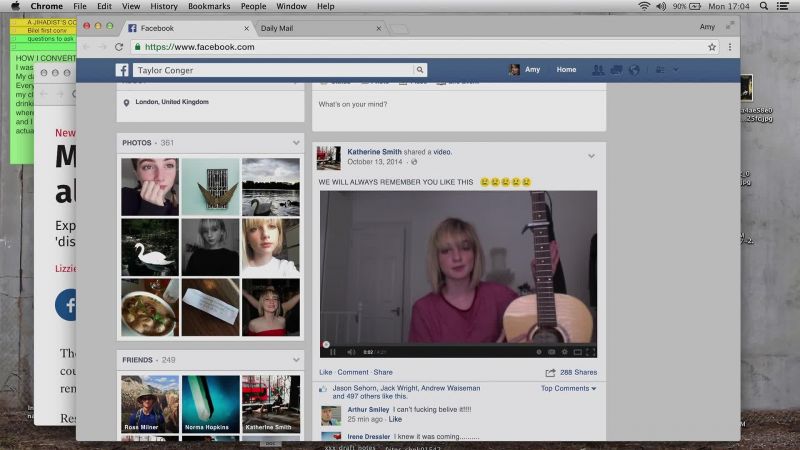Click the Facebook logo icon

[x=122, y=70]
